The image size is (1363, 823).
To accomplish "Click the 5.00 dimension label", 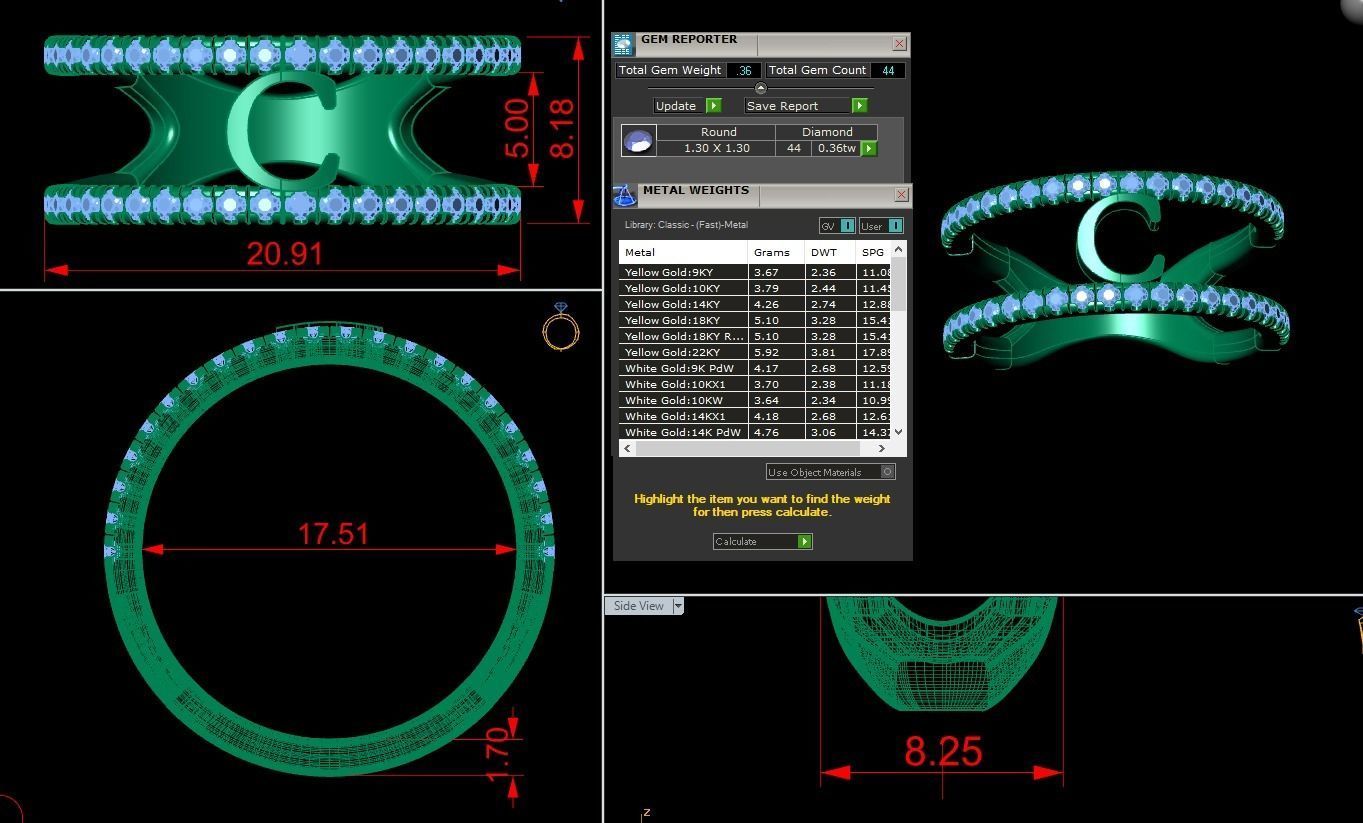I will [x=516, y=129].
